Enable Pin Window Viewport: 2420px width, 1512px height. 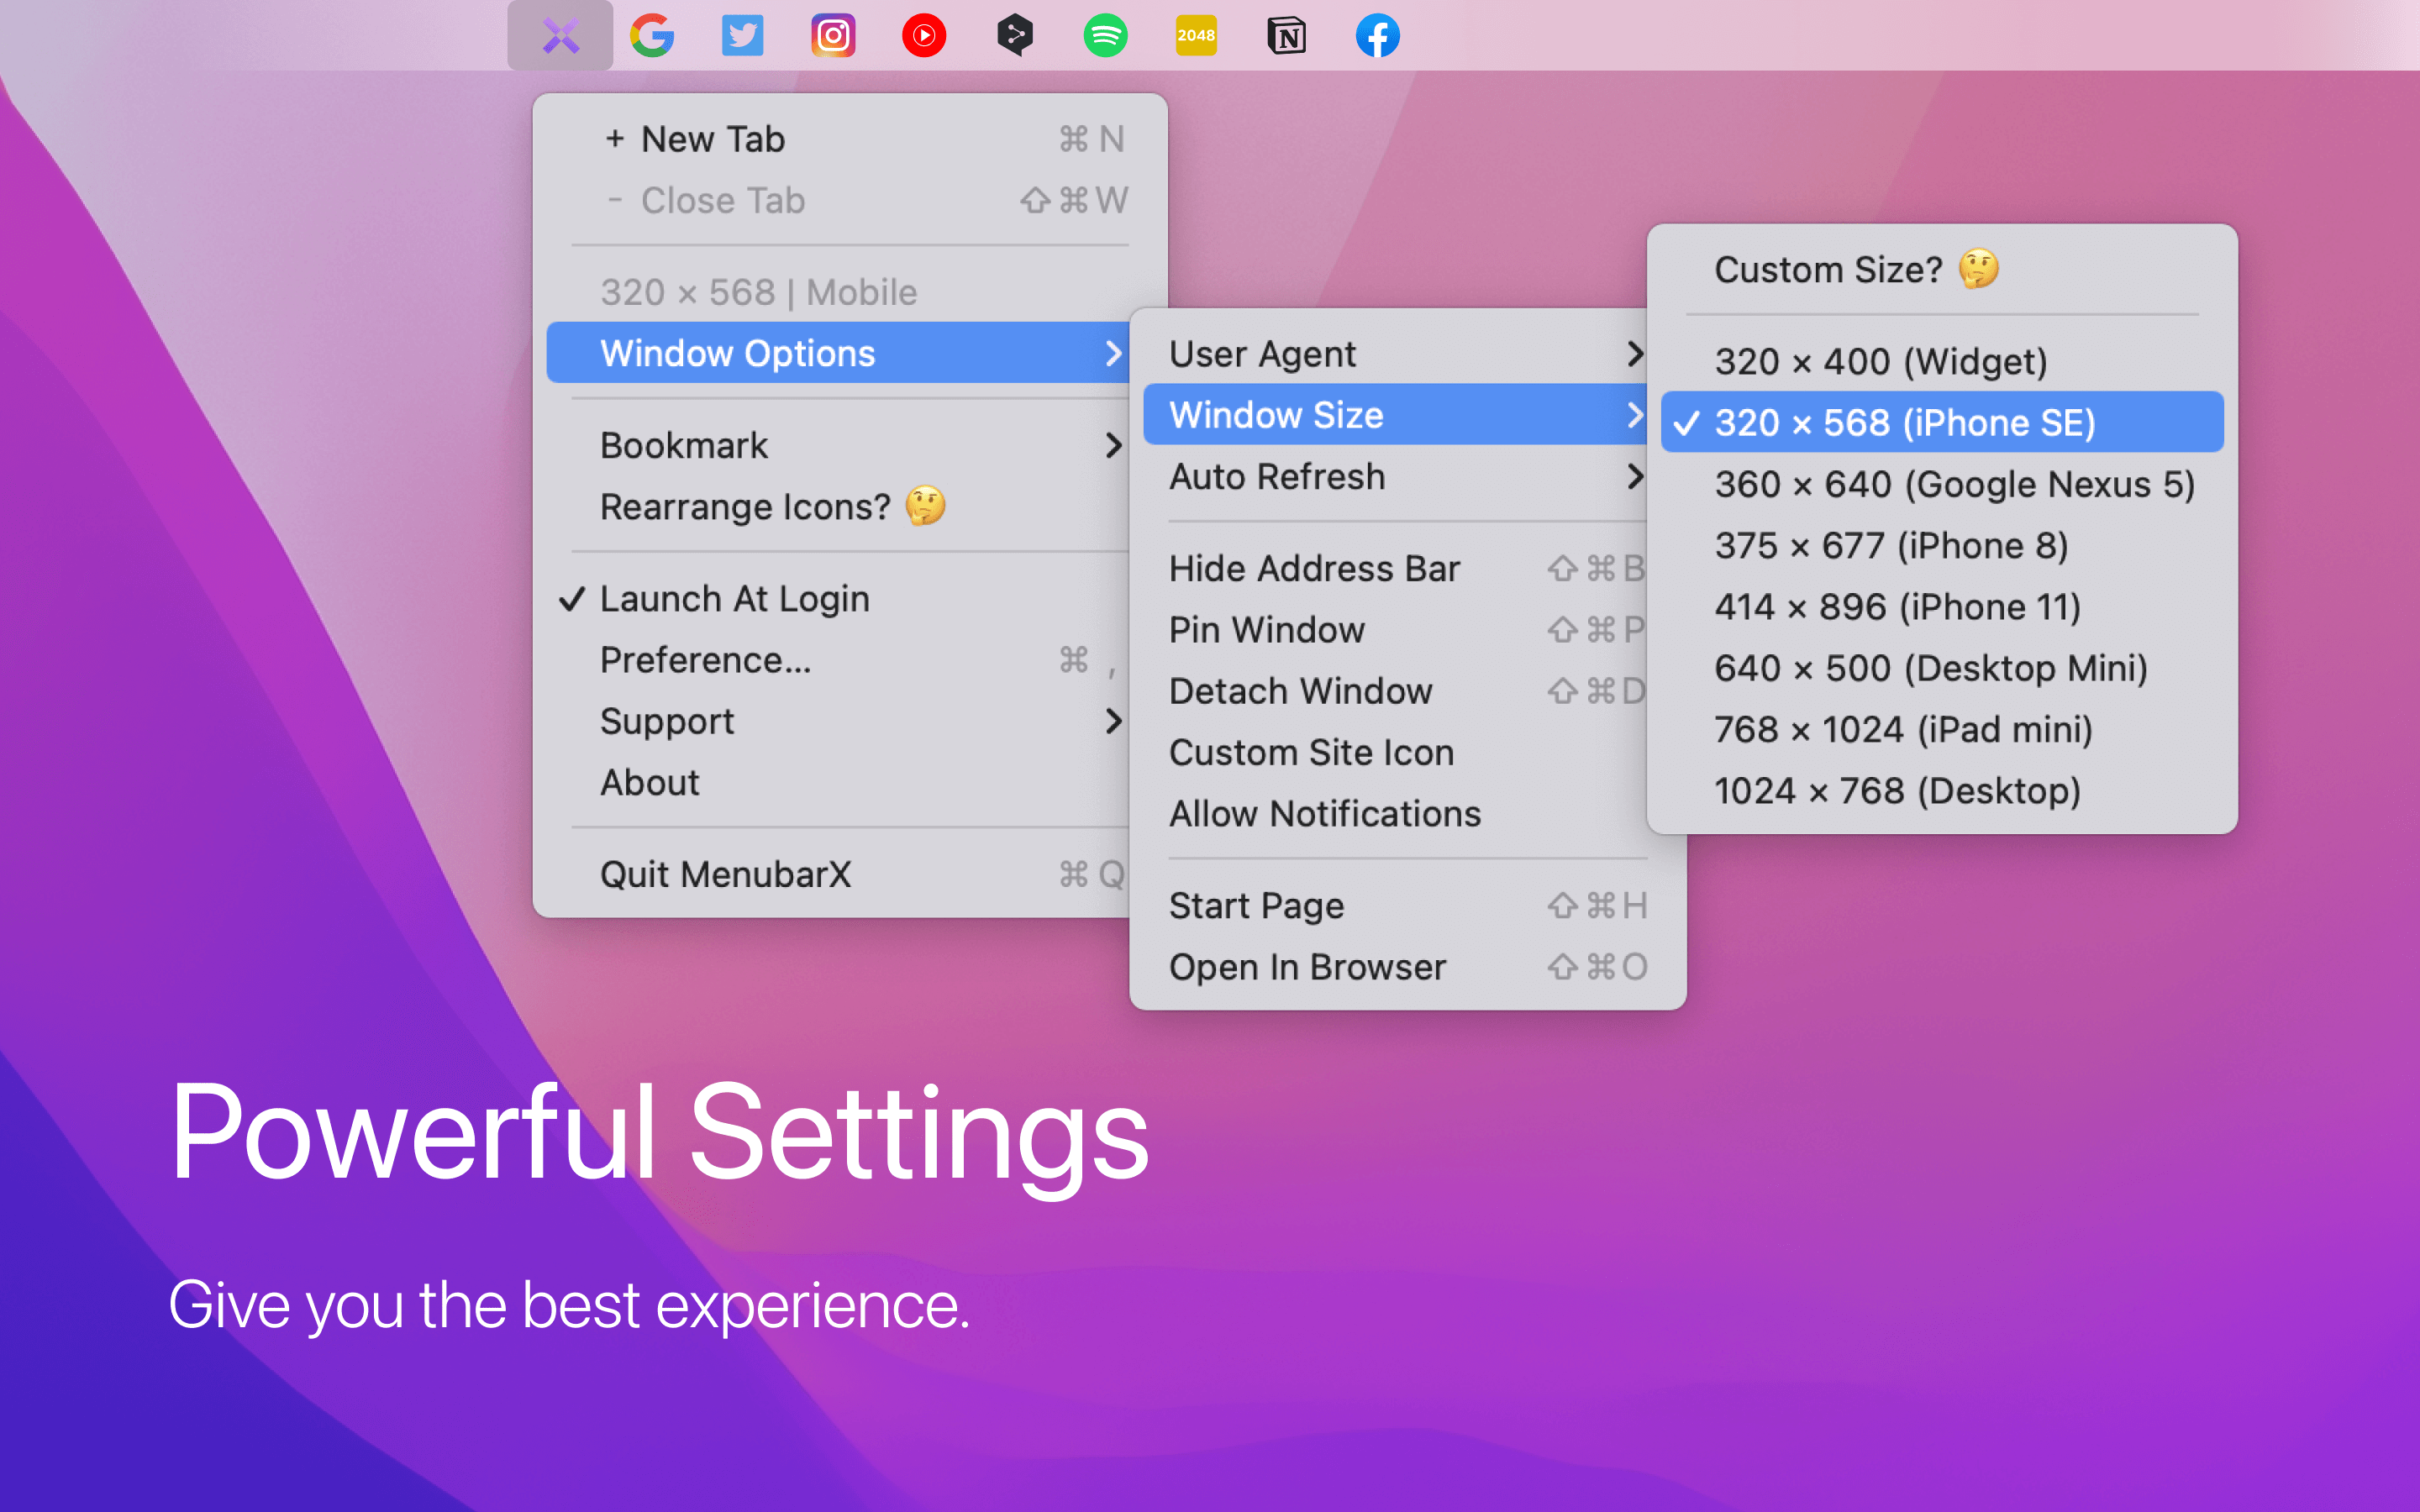[x=1266, y=630]
